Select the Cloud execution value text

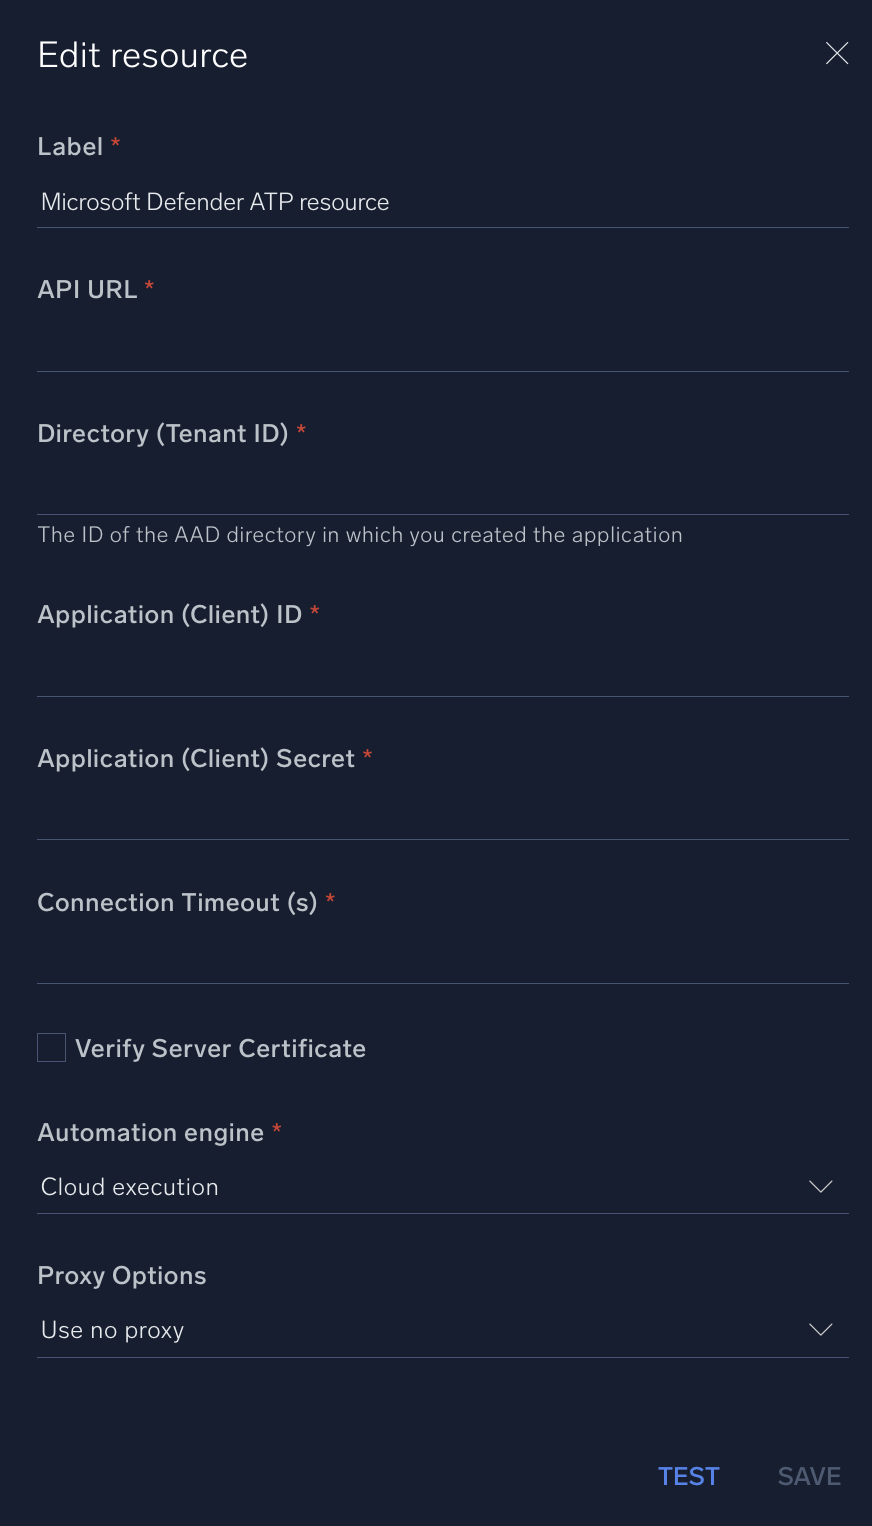click(x=129, y=1187)
